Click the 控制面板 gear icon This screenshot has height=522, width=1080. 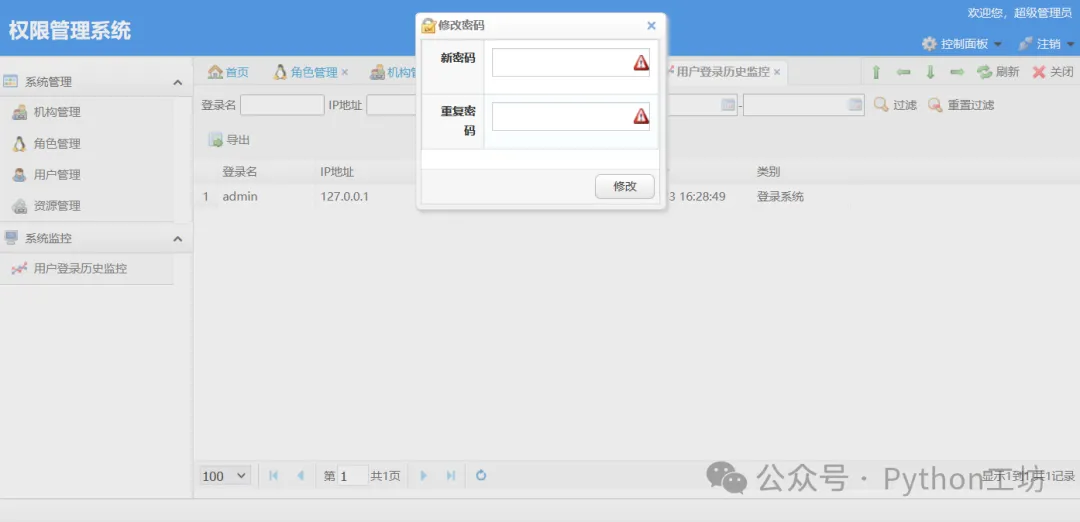929,43
